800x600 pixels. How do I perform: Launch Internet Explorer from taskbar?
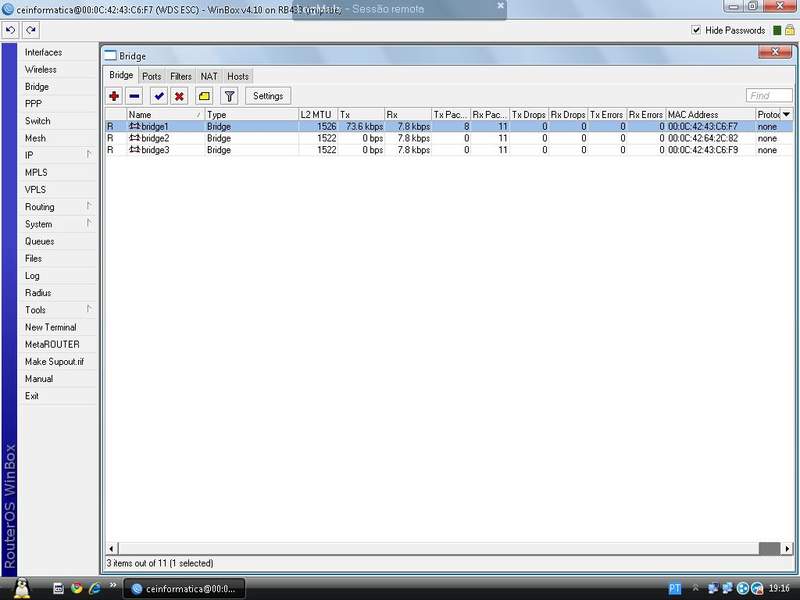click(95, 588)
